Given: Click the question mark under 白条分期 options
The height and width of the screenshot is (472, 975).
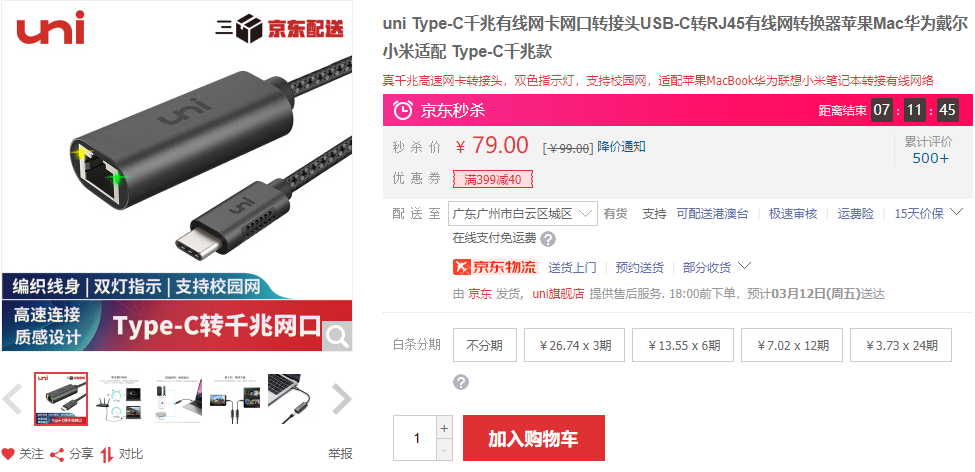Looking at the screenshot, I should click(461, 382).
